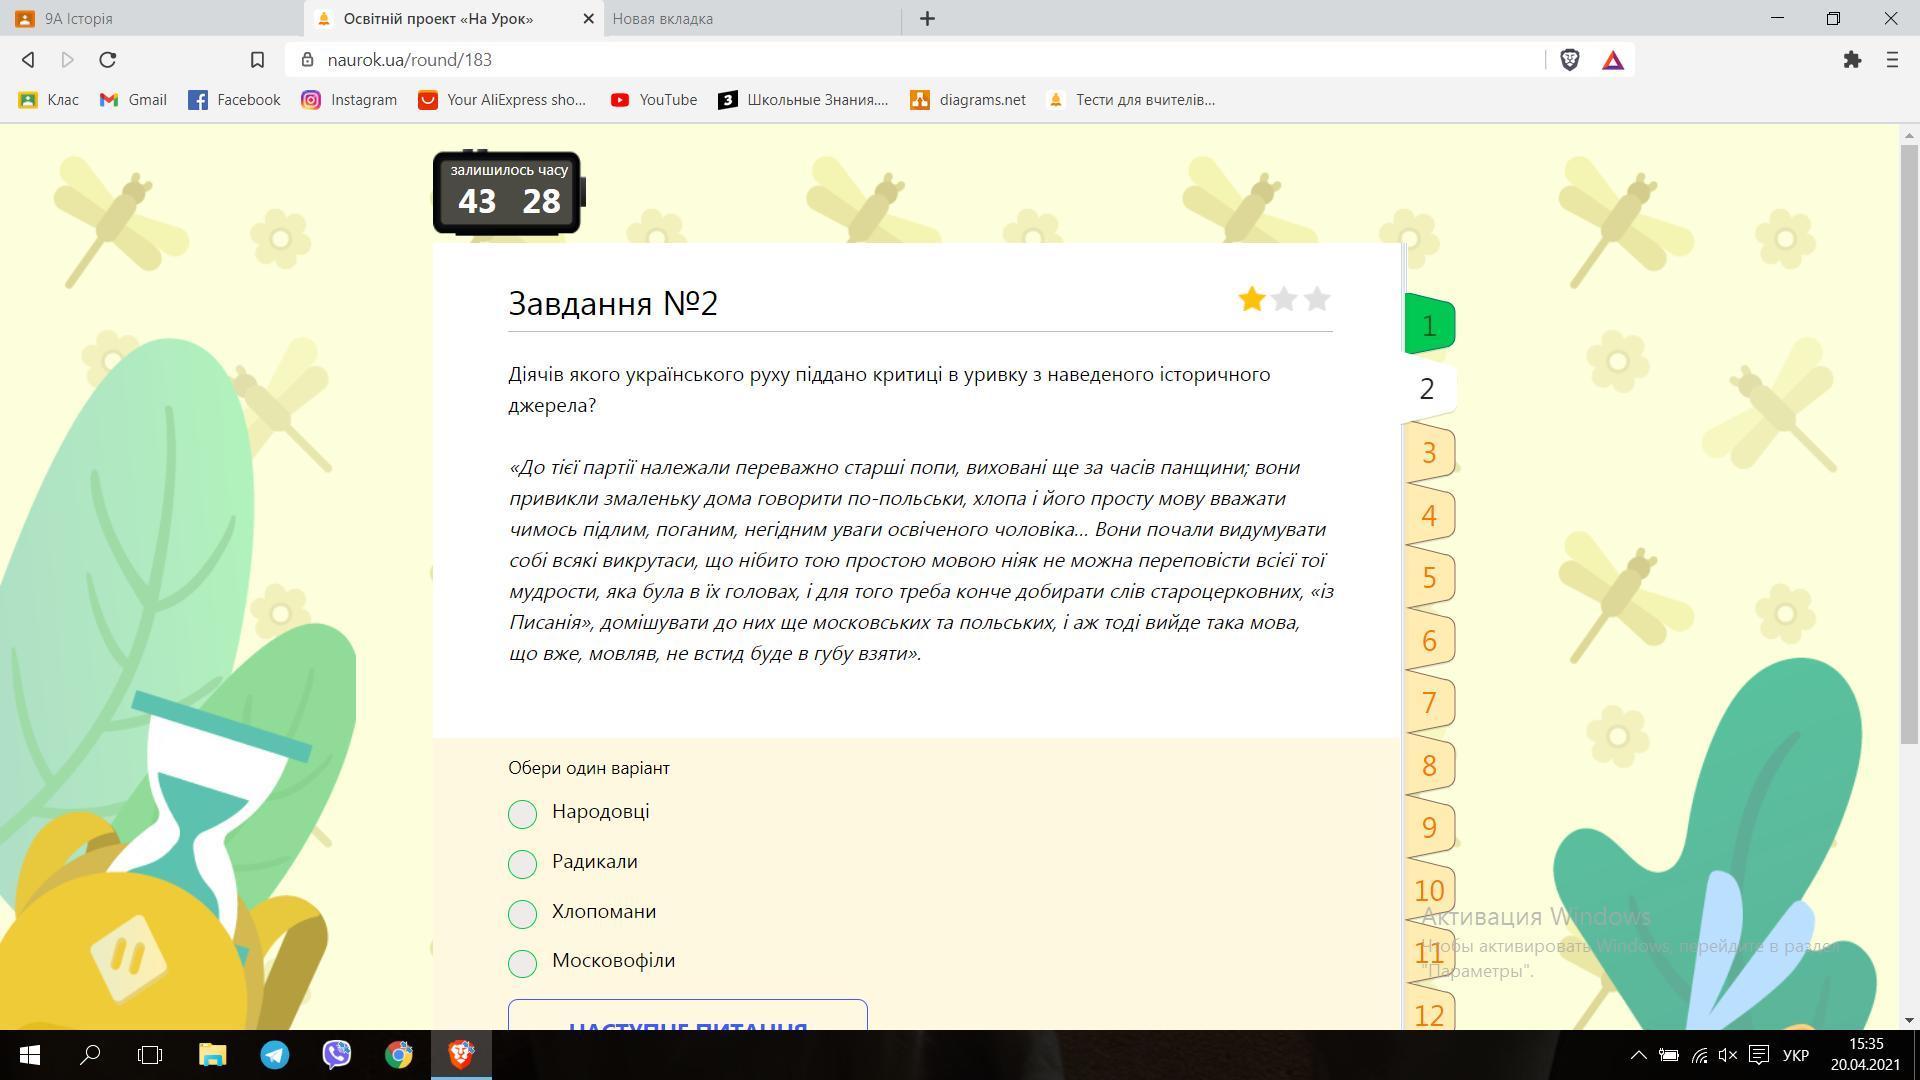Open the Facebook bookmark
Viewport: 1920px width, 1080px height.
pyautogui.click(x=234, y=100)
